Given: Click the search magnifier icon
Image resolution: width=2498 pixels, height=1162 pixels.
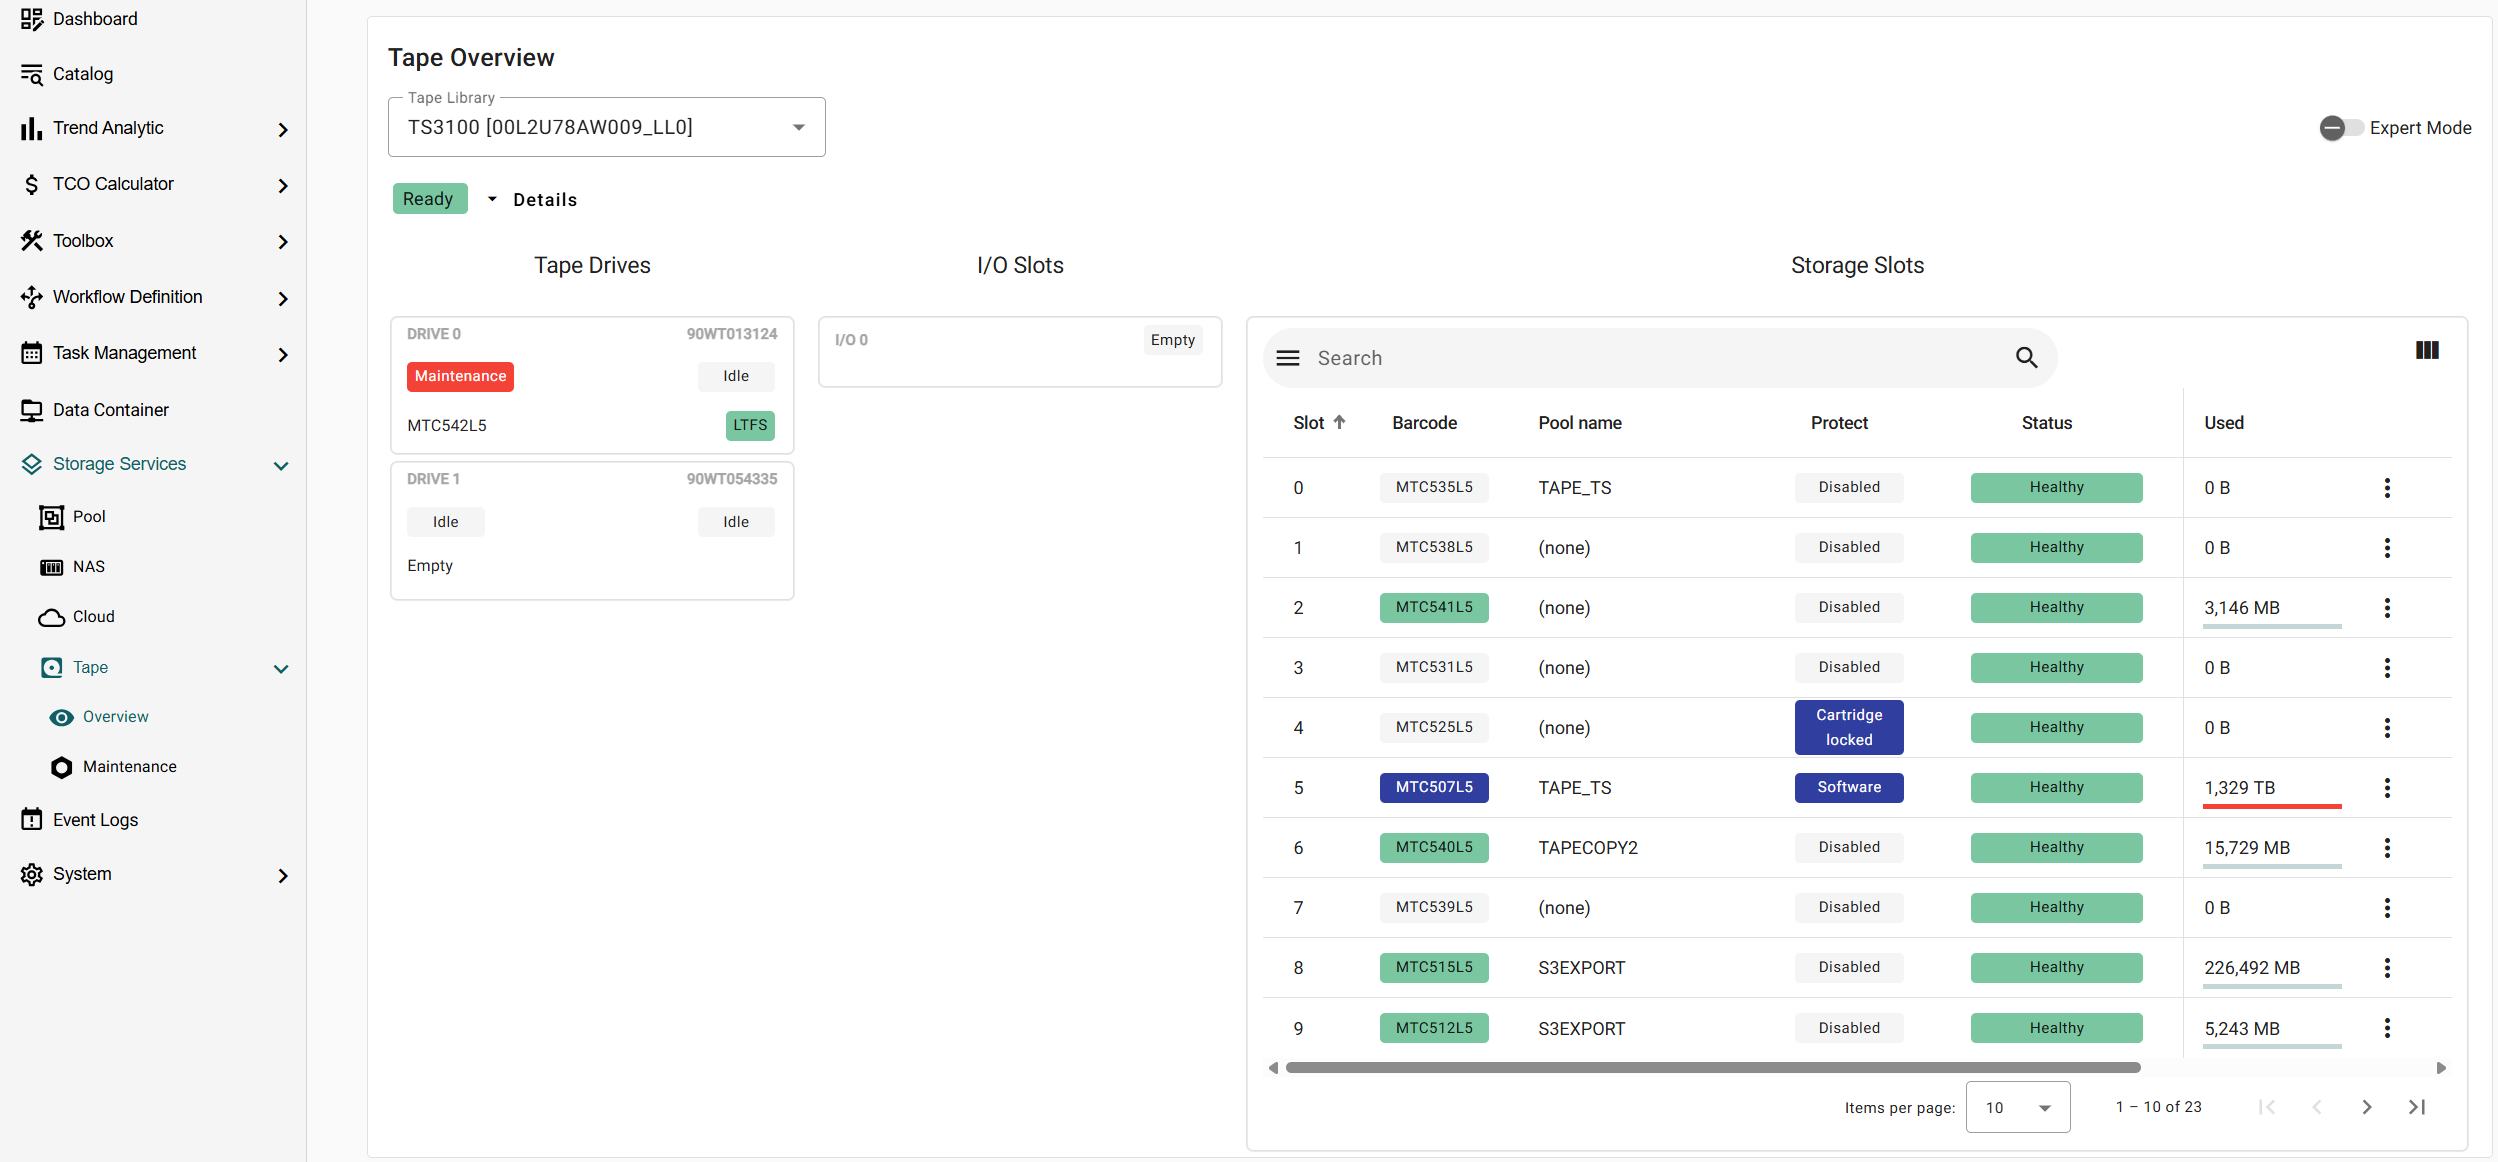Looking at the screenshot, I should pyautogui.click(x=2026, y=357).
